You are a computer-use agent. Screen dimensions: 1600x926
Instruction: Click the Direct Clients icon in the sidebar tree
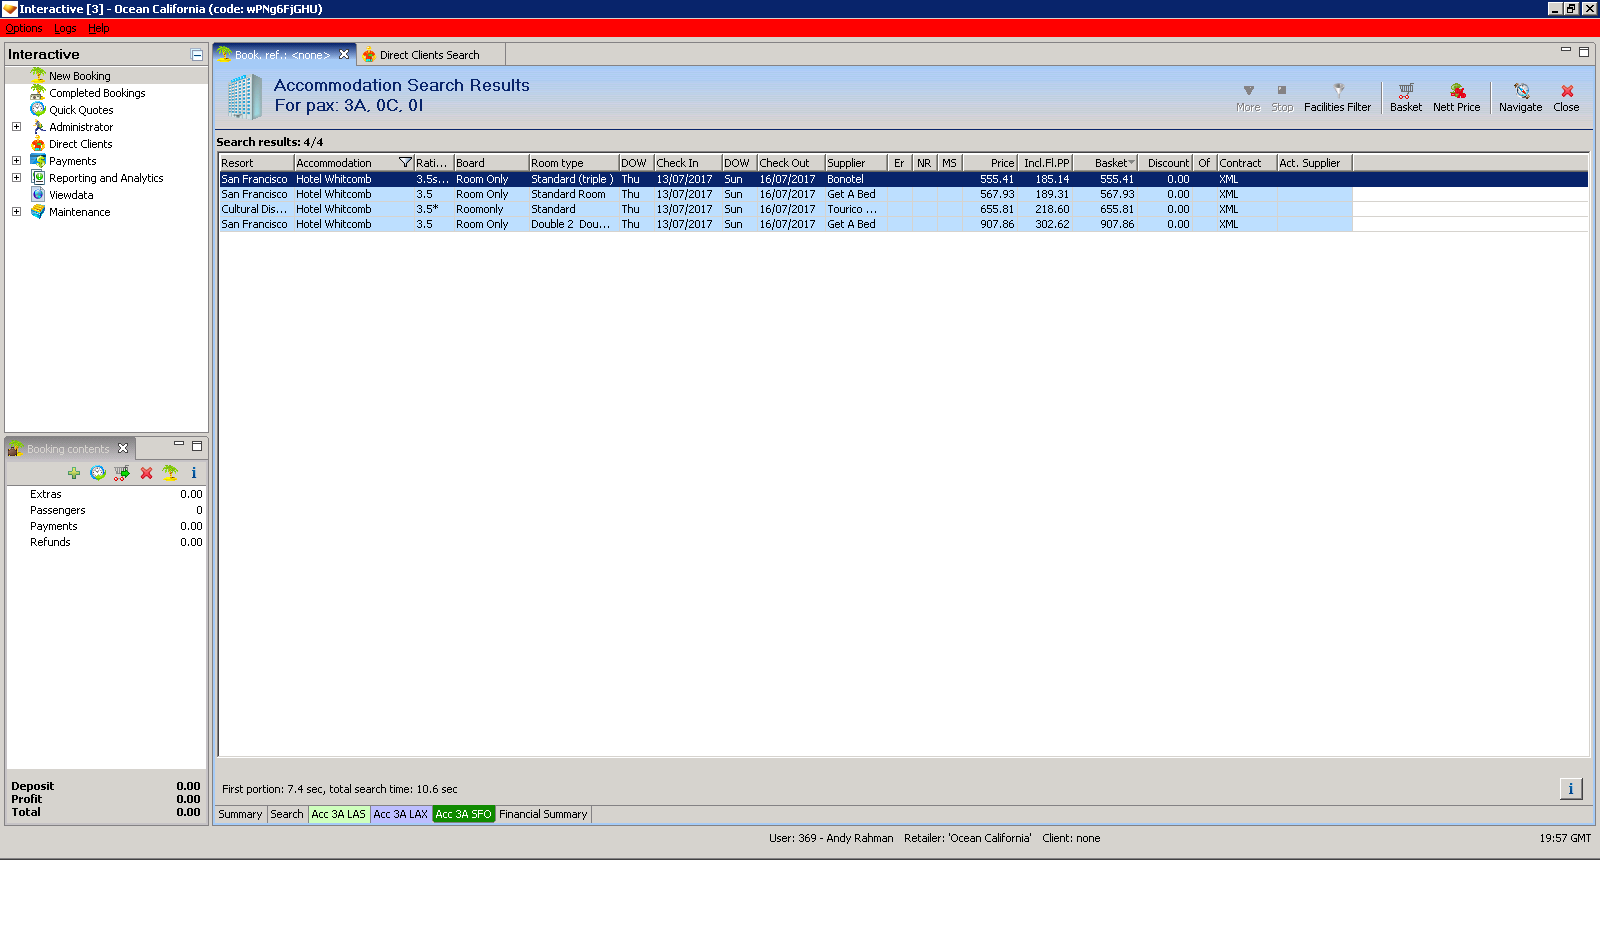pyautogui.click(x=38, y=143)
